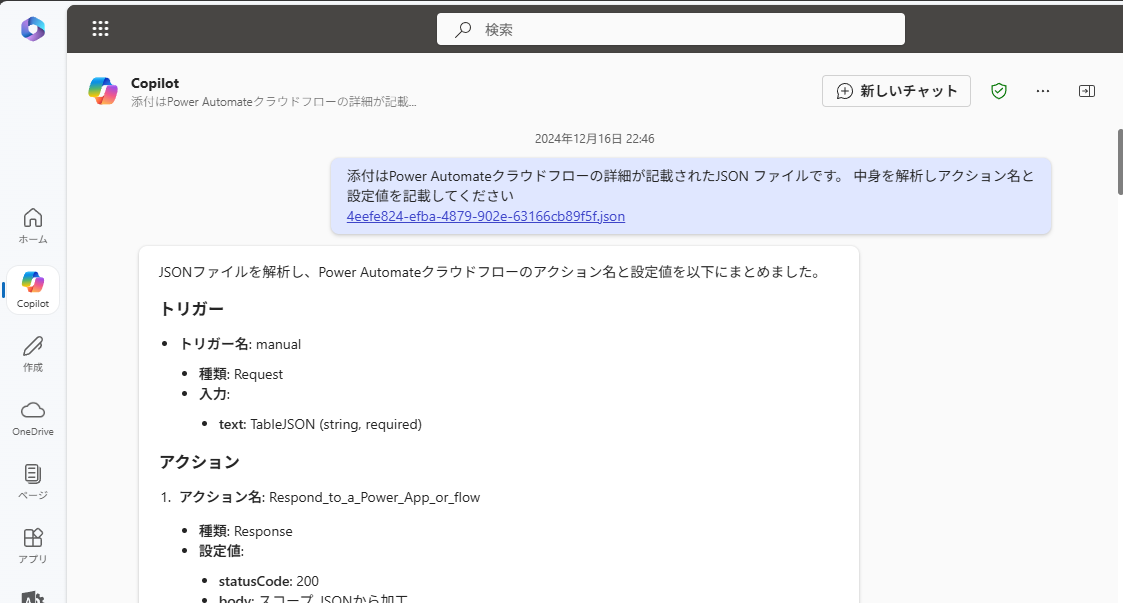Click the statusCode: 200 line
Image resolution: width=1123 pixels, height=603 pixels.
269,582
